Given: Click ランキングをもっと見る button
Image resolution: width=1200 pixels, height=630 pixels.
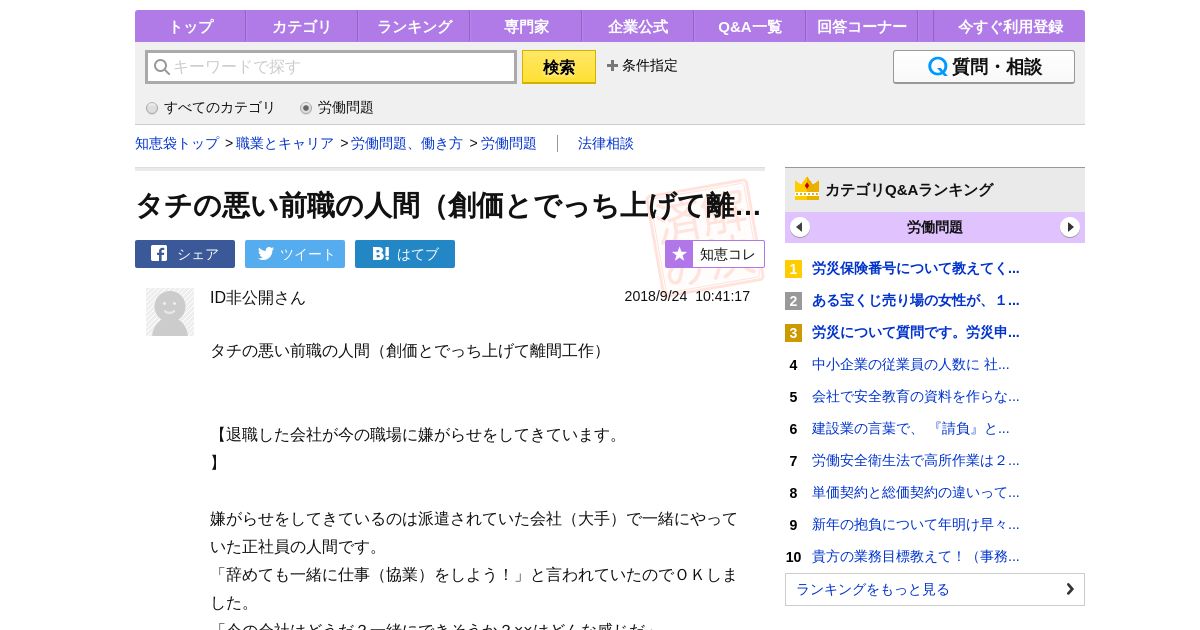Looking at the screenshot, I should coord(935,589).
